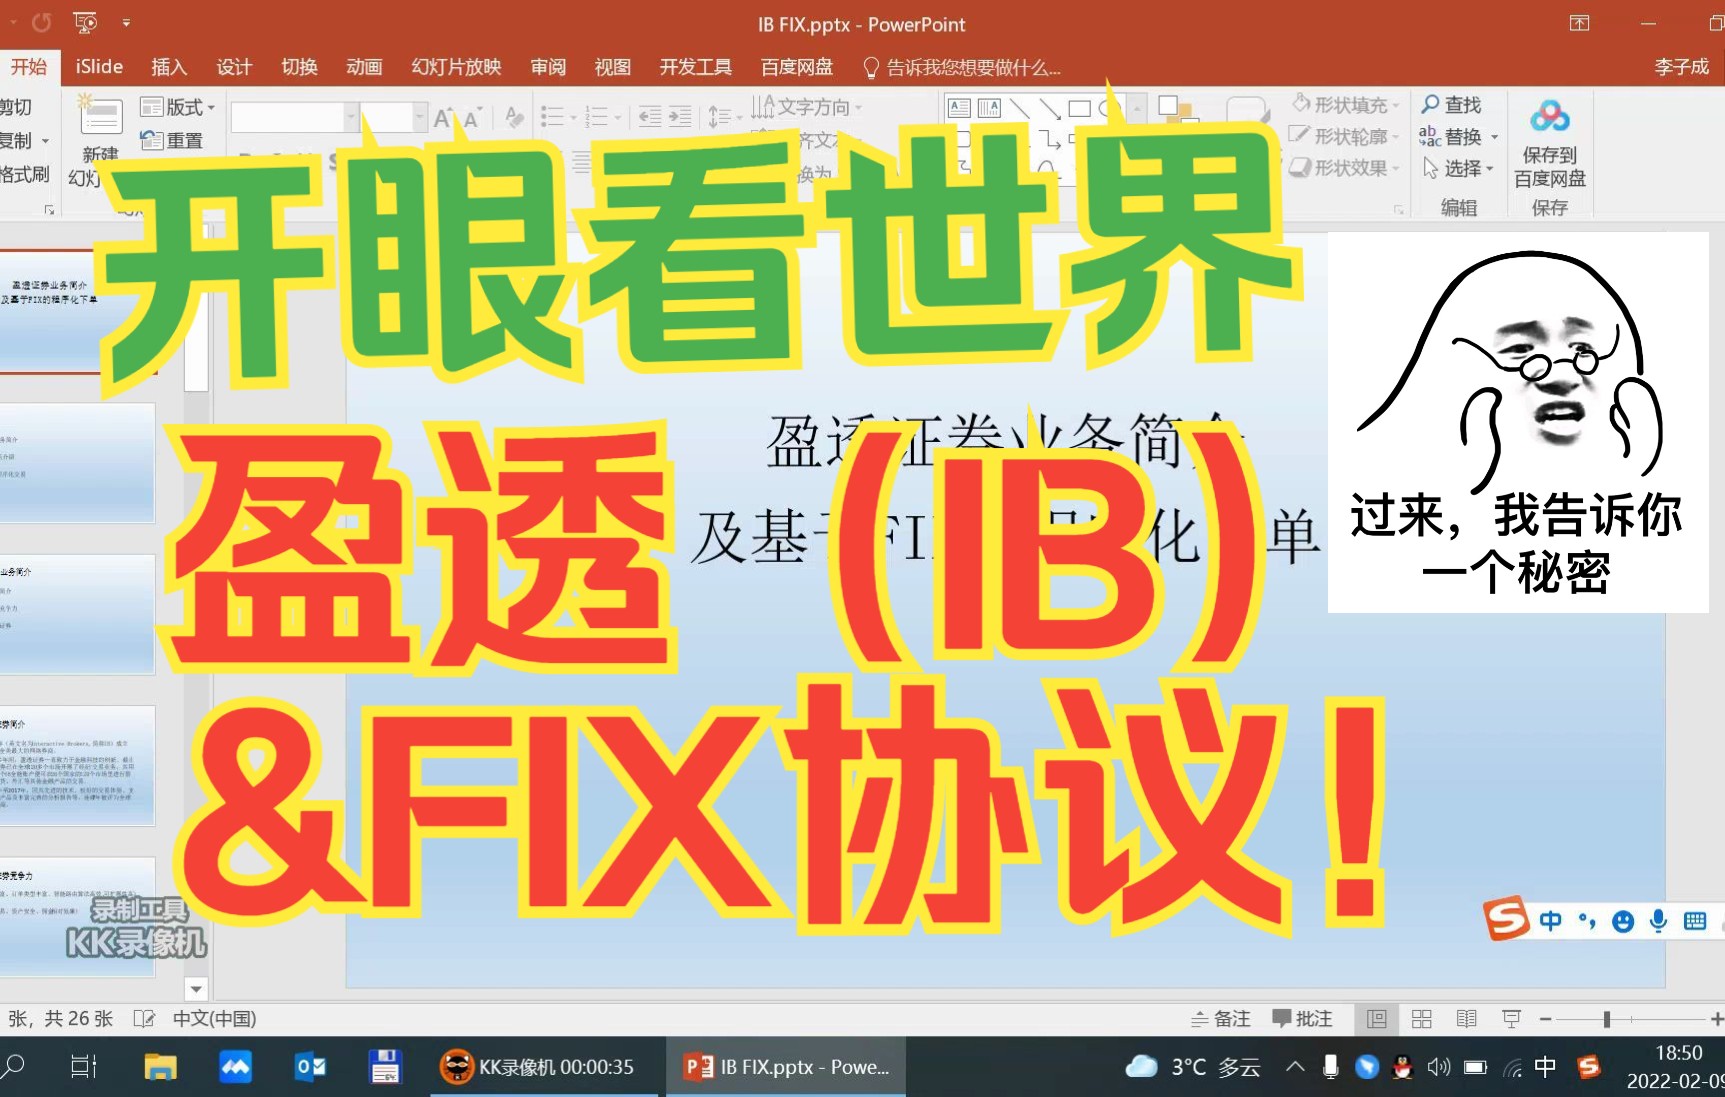Viewport: 1725px width, 1097px height.
Task: Click the Sogou S logo on IME toolbar
Action: click(x=1506, y=918)
